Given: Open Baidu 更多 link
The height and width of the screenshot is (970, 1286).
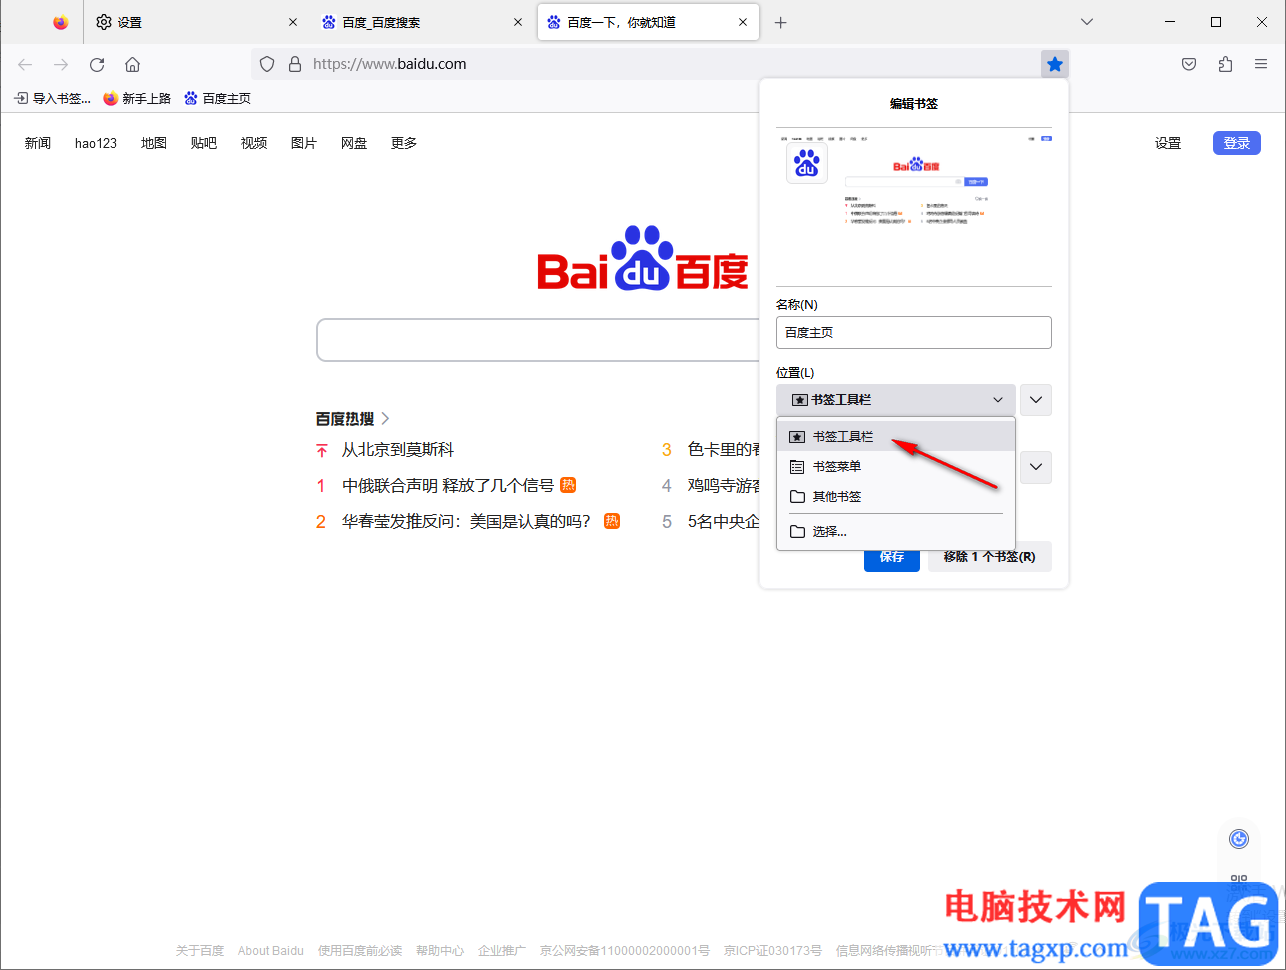Looking at the screenshot, I should (404, 143).
